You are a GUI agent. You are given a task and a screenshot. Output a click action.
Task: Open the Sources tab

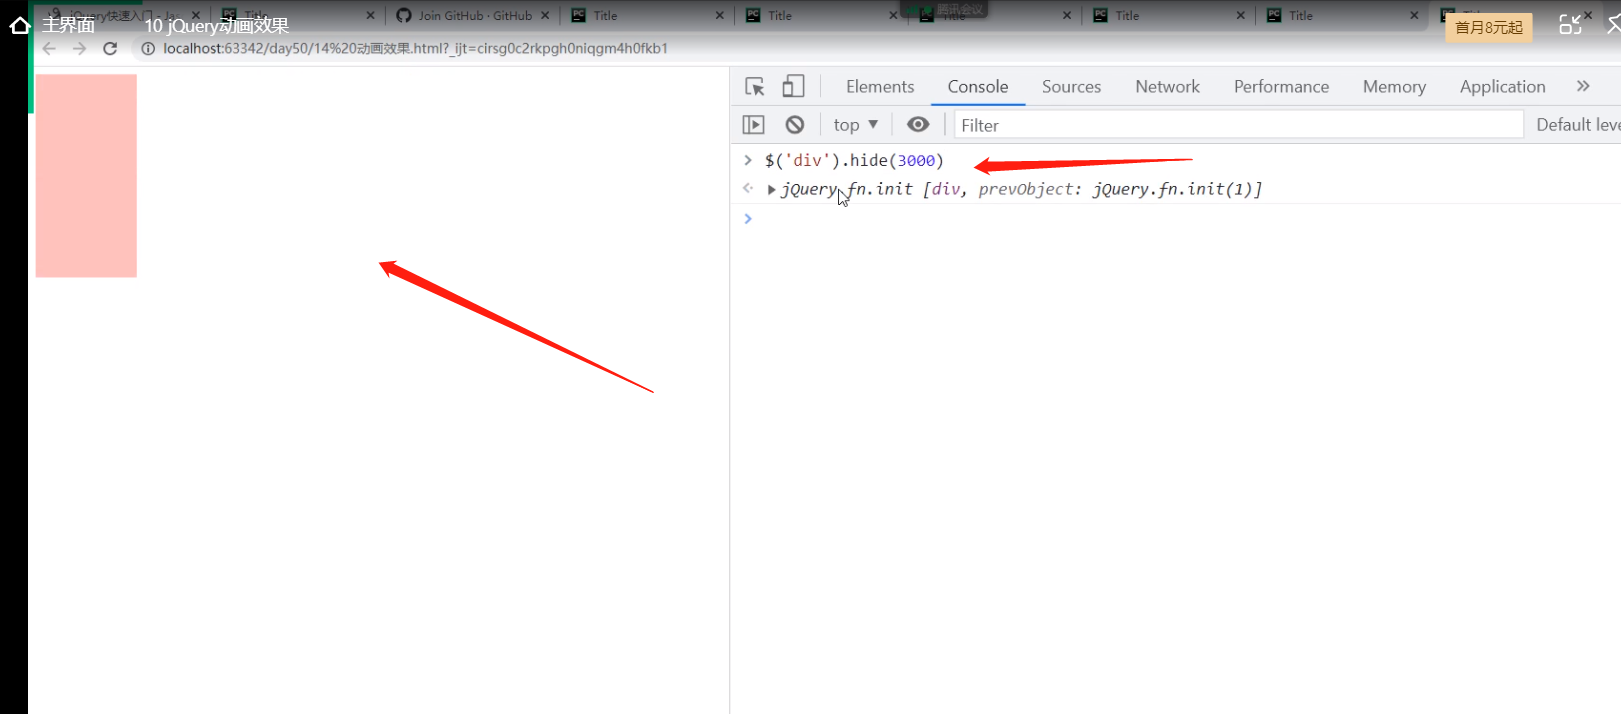[1071, 87]
